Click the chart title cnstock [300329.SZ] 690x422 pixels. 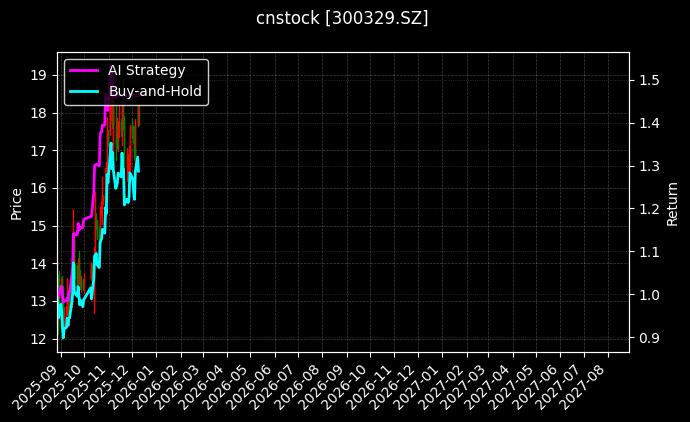342,18
